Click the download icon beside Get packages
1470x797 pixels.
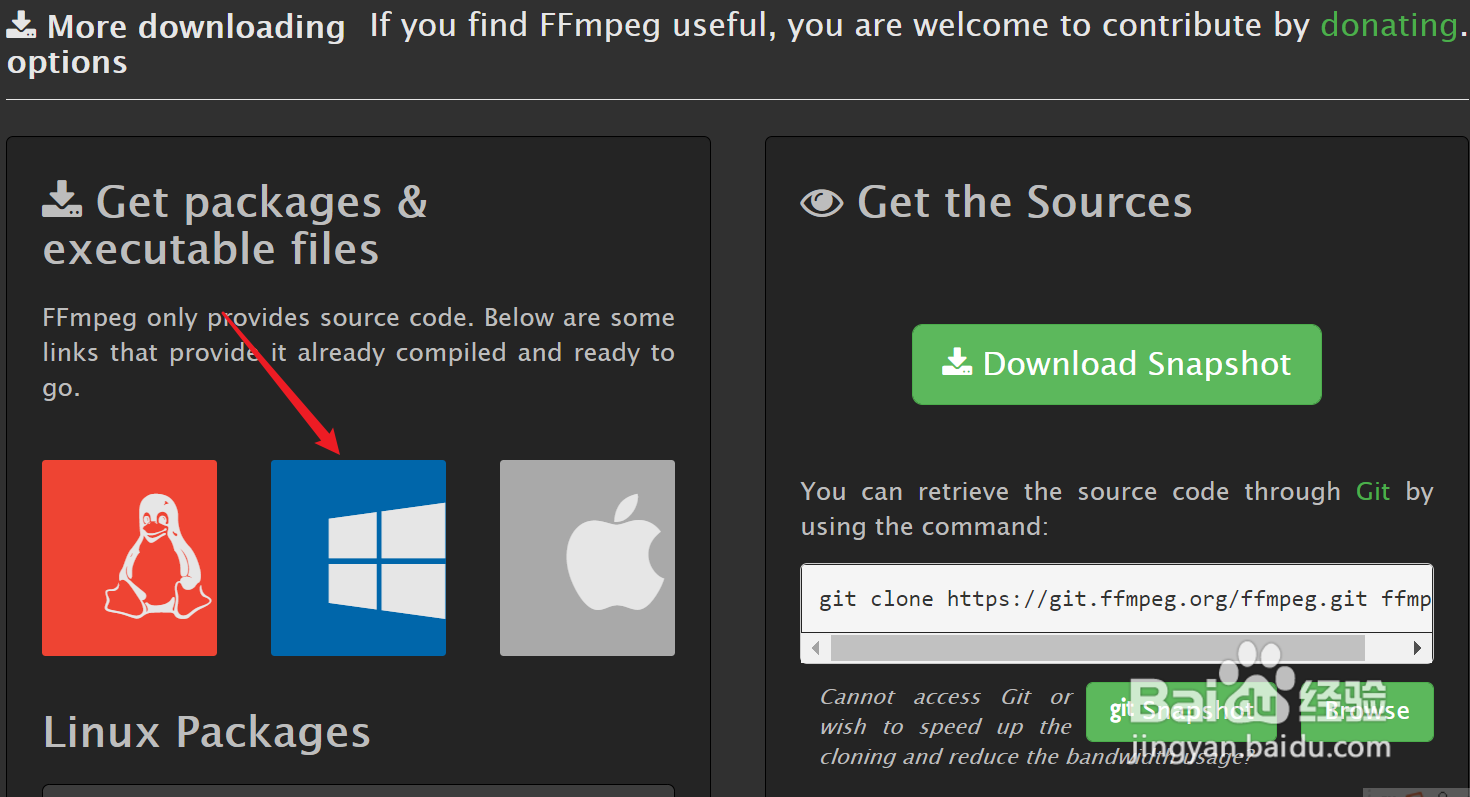click(63, 199)
